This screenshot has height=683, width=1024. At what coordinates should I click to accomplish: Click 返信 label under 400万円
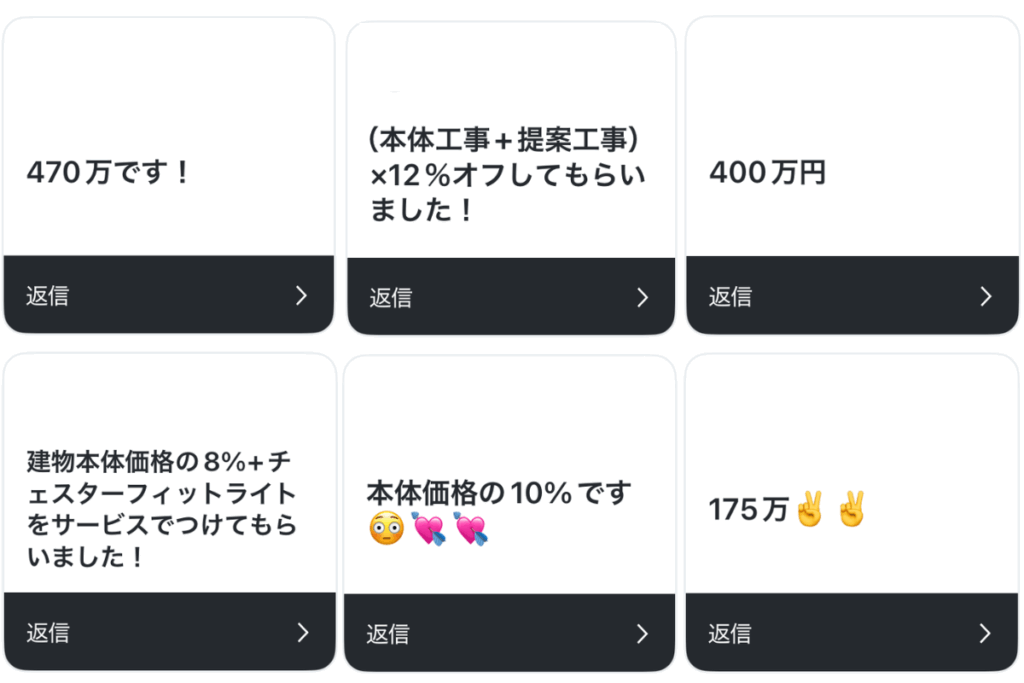pos(730,296)
